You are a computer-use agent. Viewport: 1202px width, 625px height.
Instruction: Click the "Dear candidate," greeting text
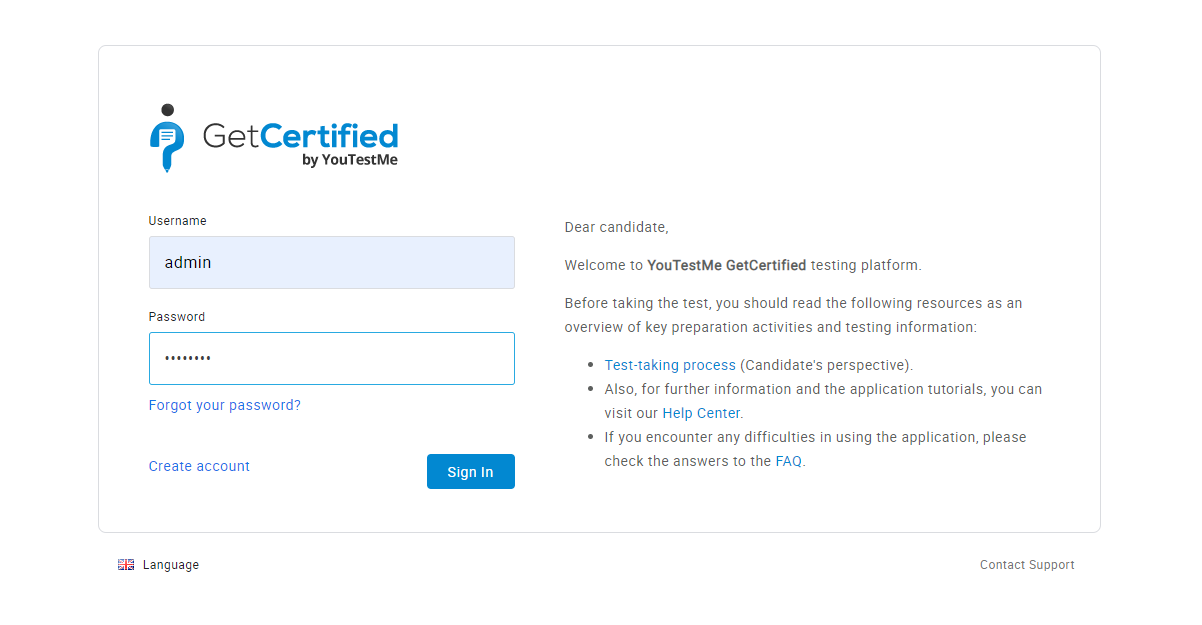click(x=616, y=227)
